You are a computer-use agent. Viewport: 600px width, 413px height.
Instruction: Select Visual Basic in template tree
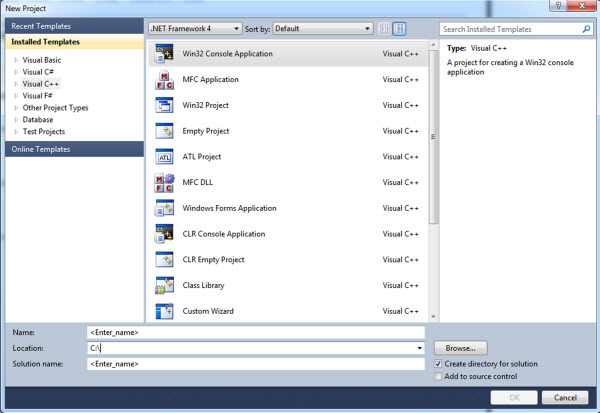click(x=42, y=60)
